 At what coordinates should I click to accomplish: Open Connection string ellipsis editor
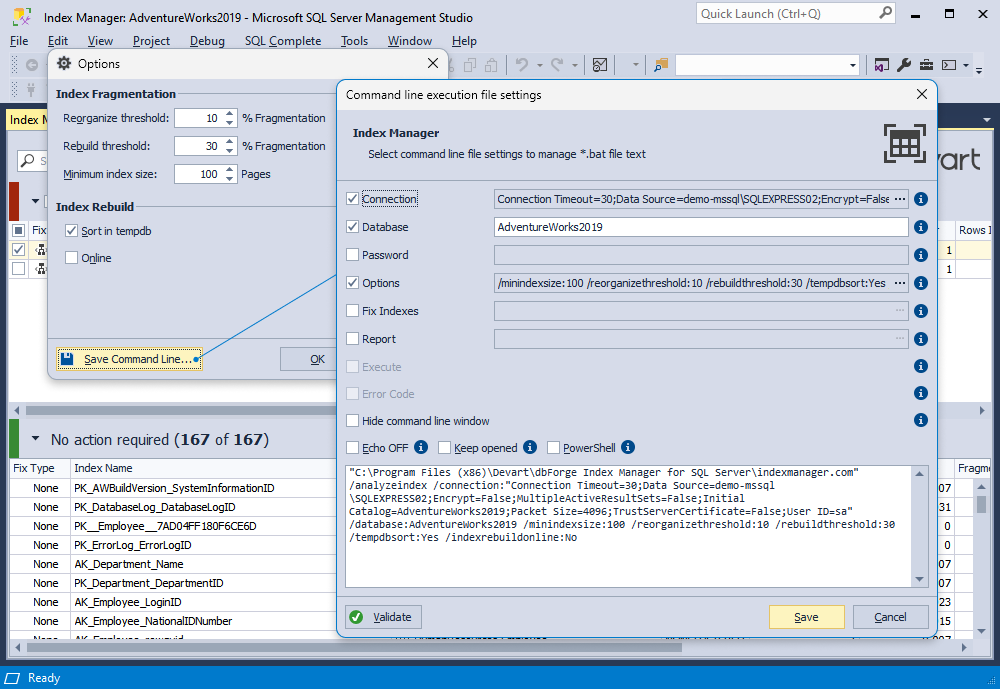(x=899, y=199)
